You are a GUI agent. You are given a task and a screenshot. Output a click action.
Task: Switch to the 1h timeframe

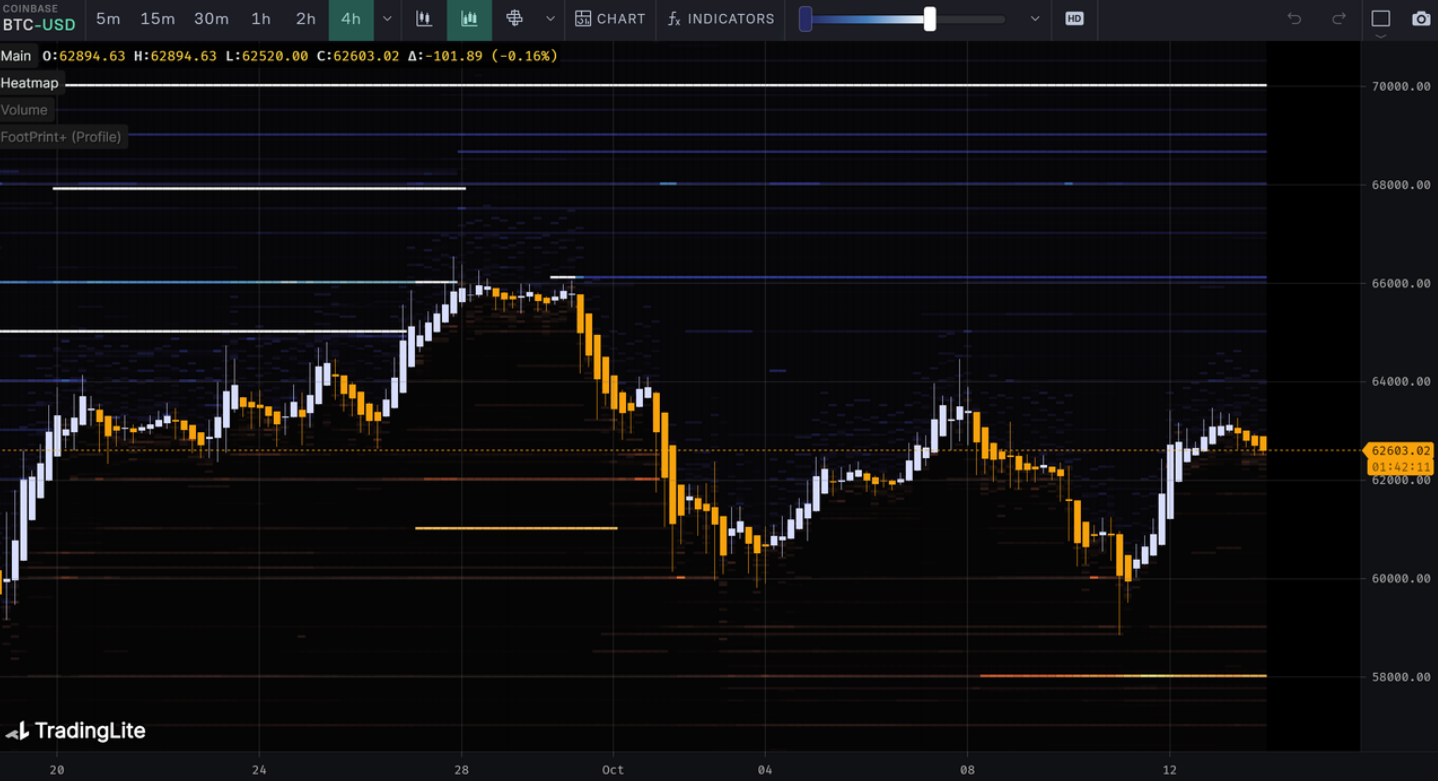click(261, 19)
